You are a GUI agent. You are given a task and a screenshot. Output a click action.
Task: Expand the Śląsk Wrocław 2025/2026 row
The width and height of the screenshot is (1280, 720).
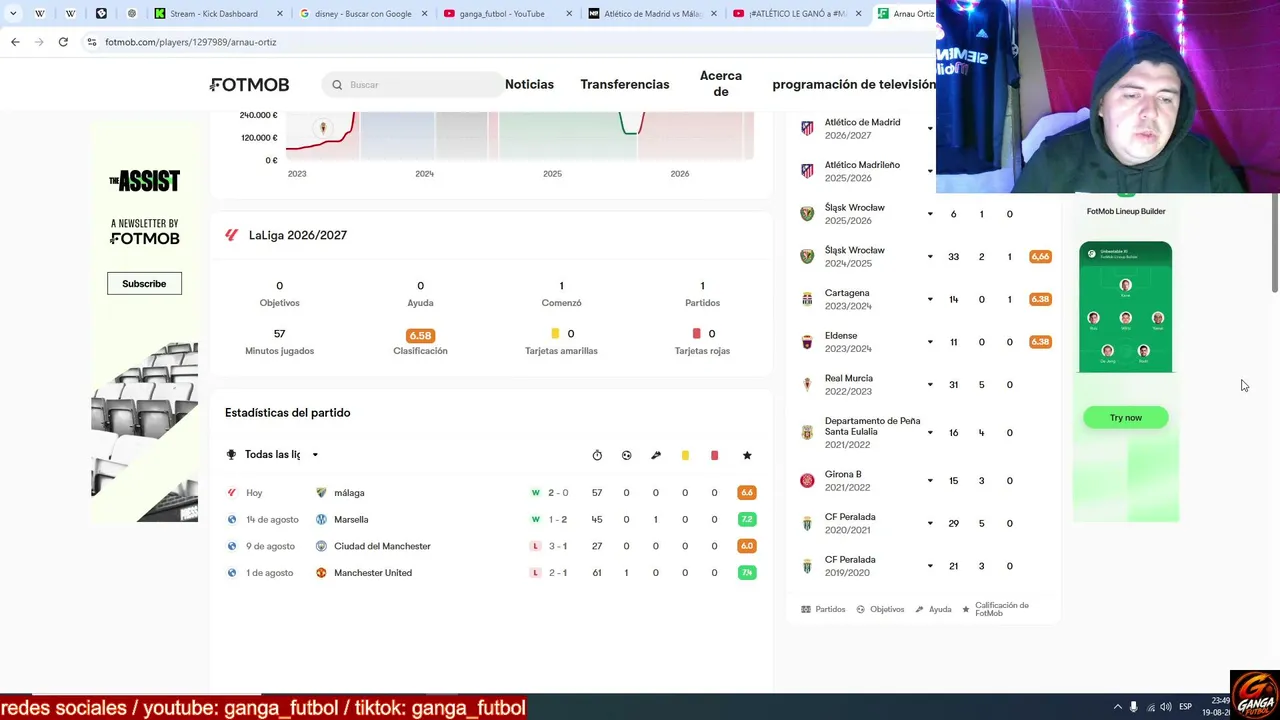tap(930, 214)
